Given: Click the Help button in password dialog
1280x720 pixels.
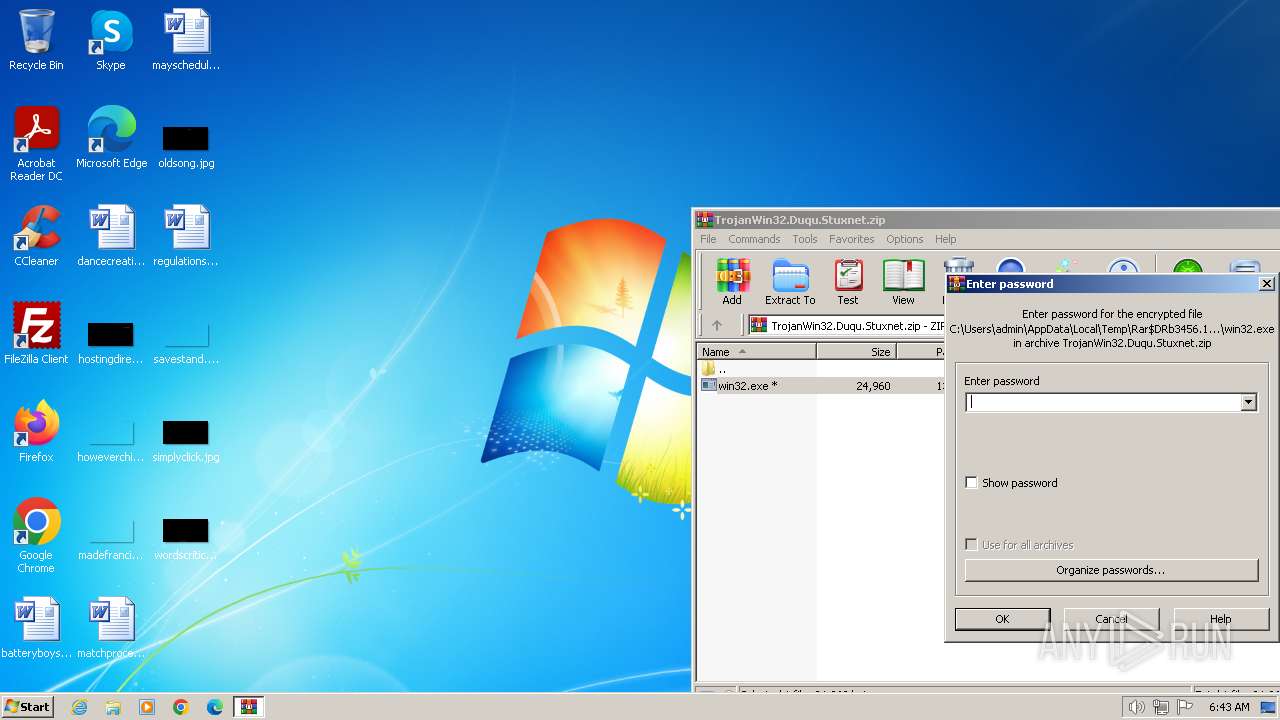Looking at the screenshot, I should 1220,619.
